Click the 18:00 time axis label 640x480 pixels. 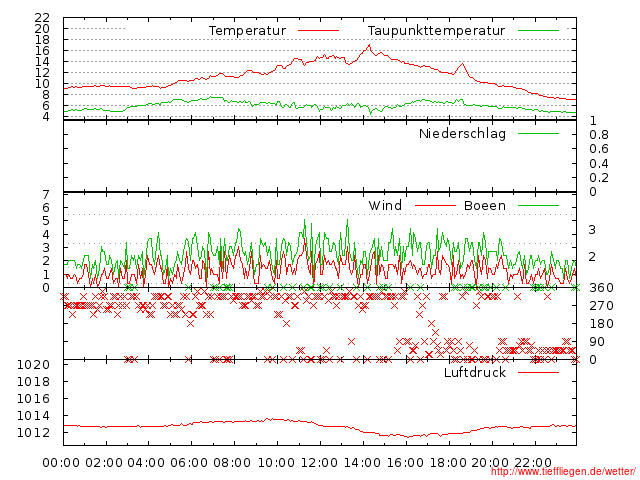(x=448, y=463)
